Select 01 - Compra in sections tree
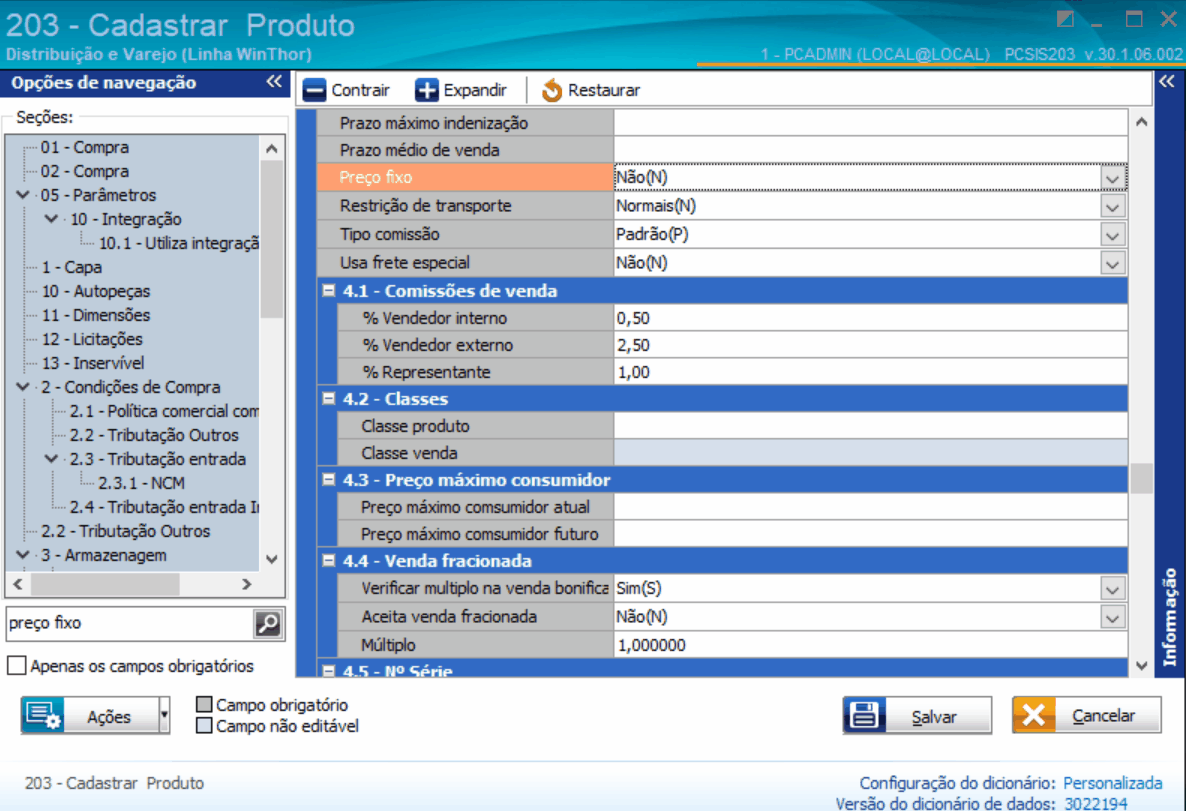 (x=85, y=147)
